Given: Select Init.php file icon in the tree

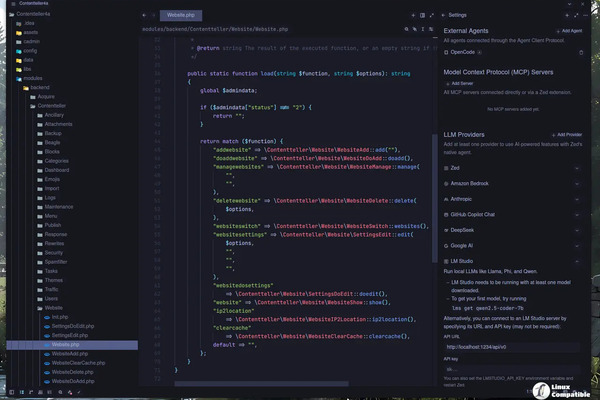Looking at the screenshot, I should (47, 317).
